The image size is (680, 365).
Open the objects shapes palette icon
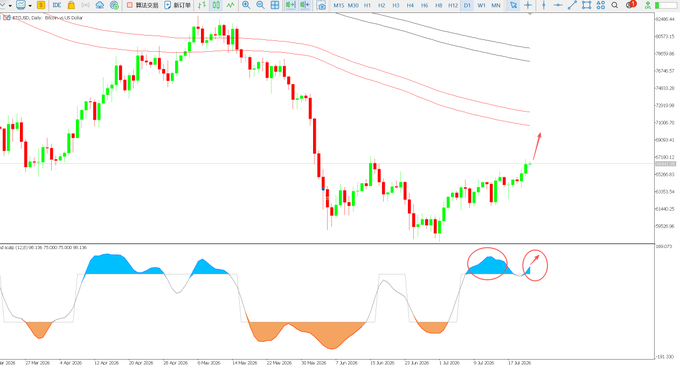click(601, 5)
